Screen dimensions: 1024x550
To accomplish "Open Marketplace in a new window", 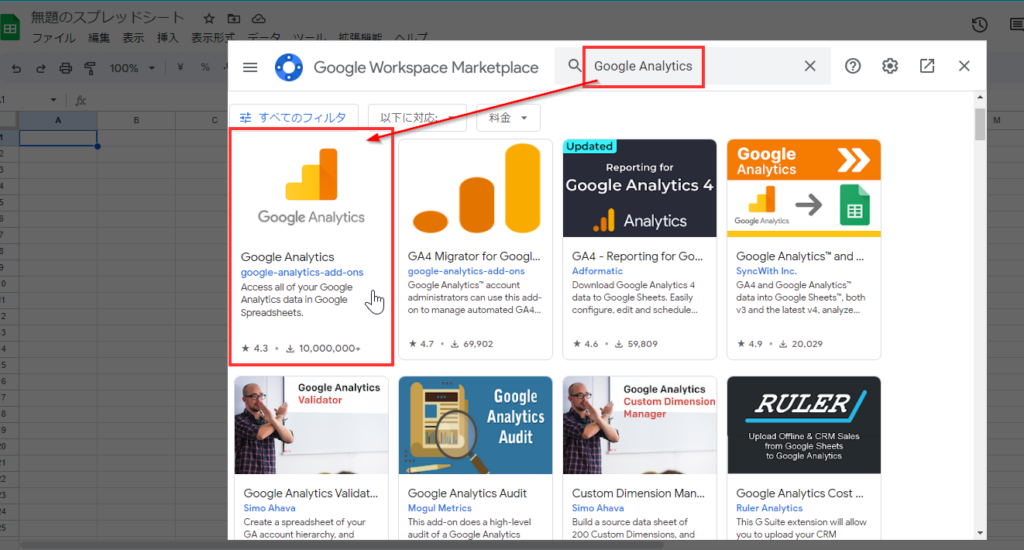I will point(927,65).
